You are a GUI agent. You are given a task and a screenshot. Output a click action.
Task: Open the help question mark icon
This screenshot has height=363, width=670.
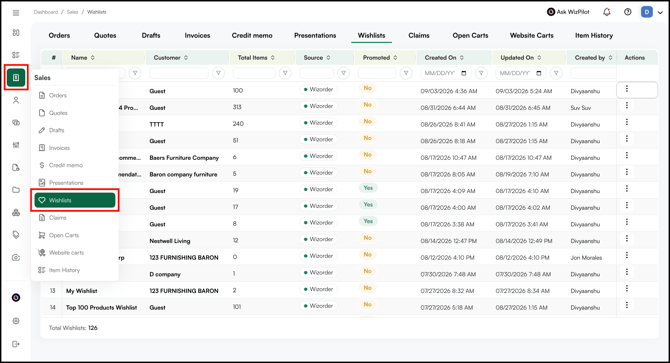click(627, 12)
